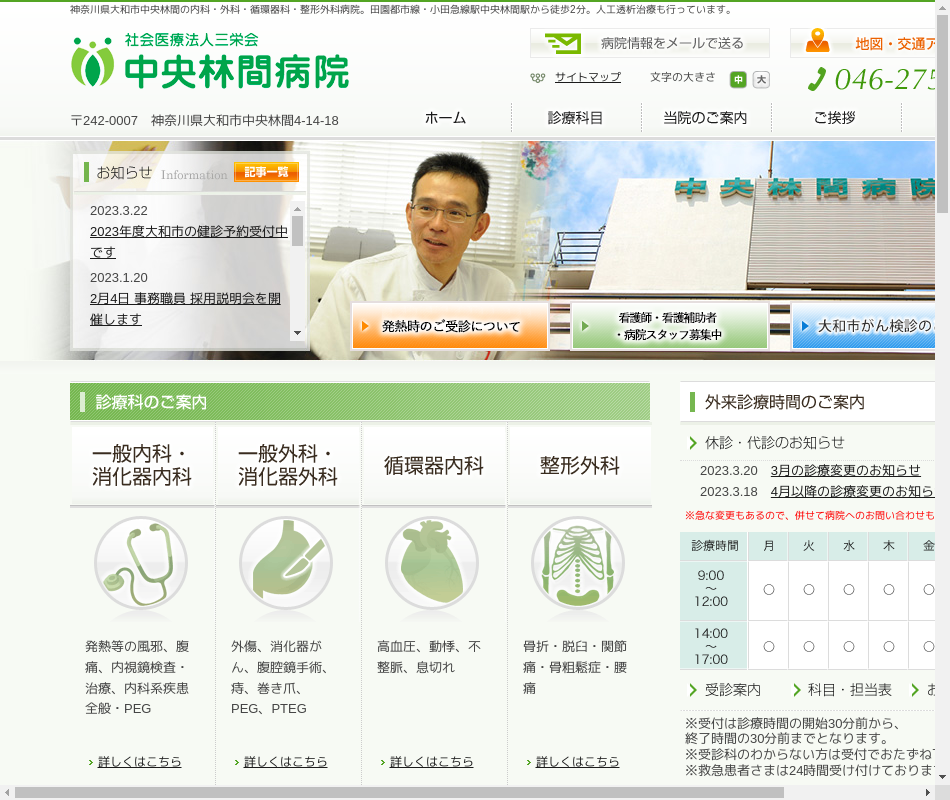
Task: Click the orange map pin icon
Action: pos(817,41)
